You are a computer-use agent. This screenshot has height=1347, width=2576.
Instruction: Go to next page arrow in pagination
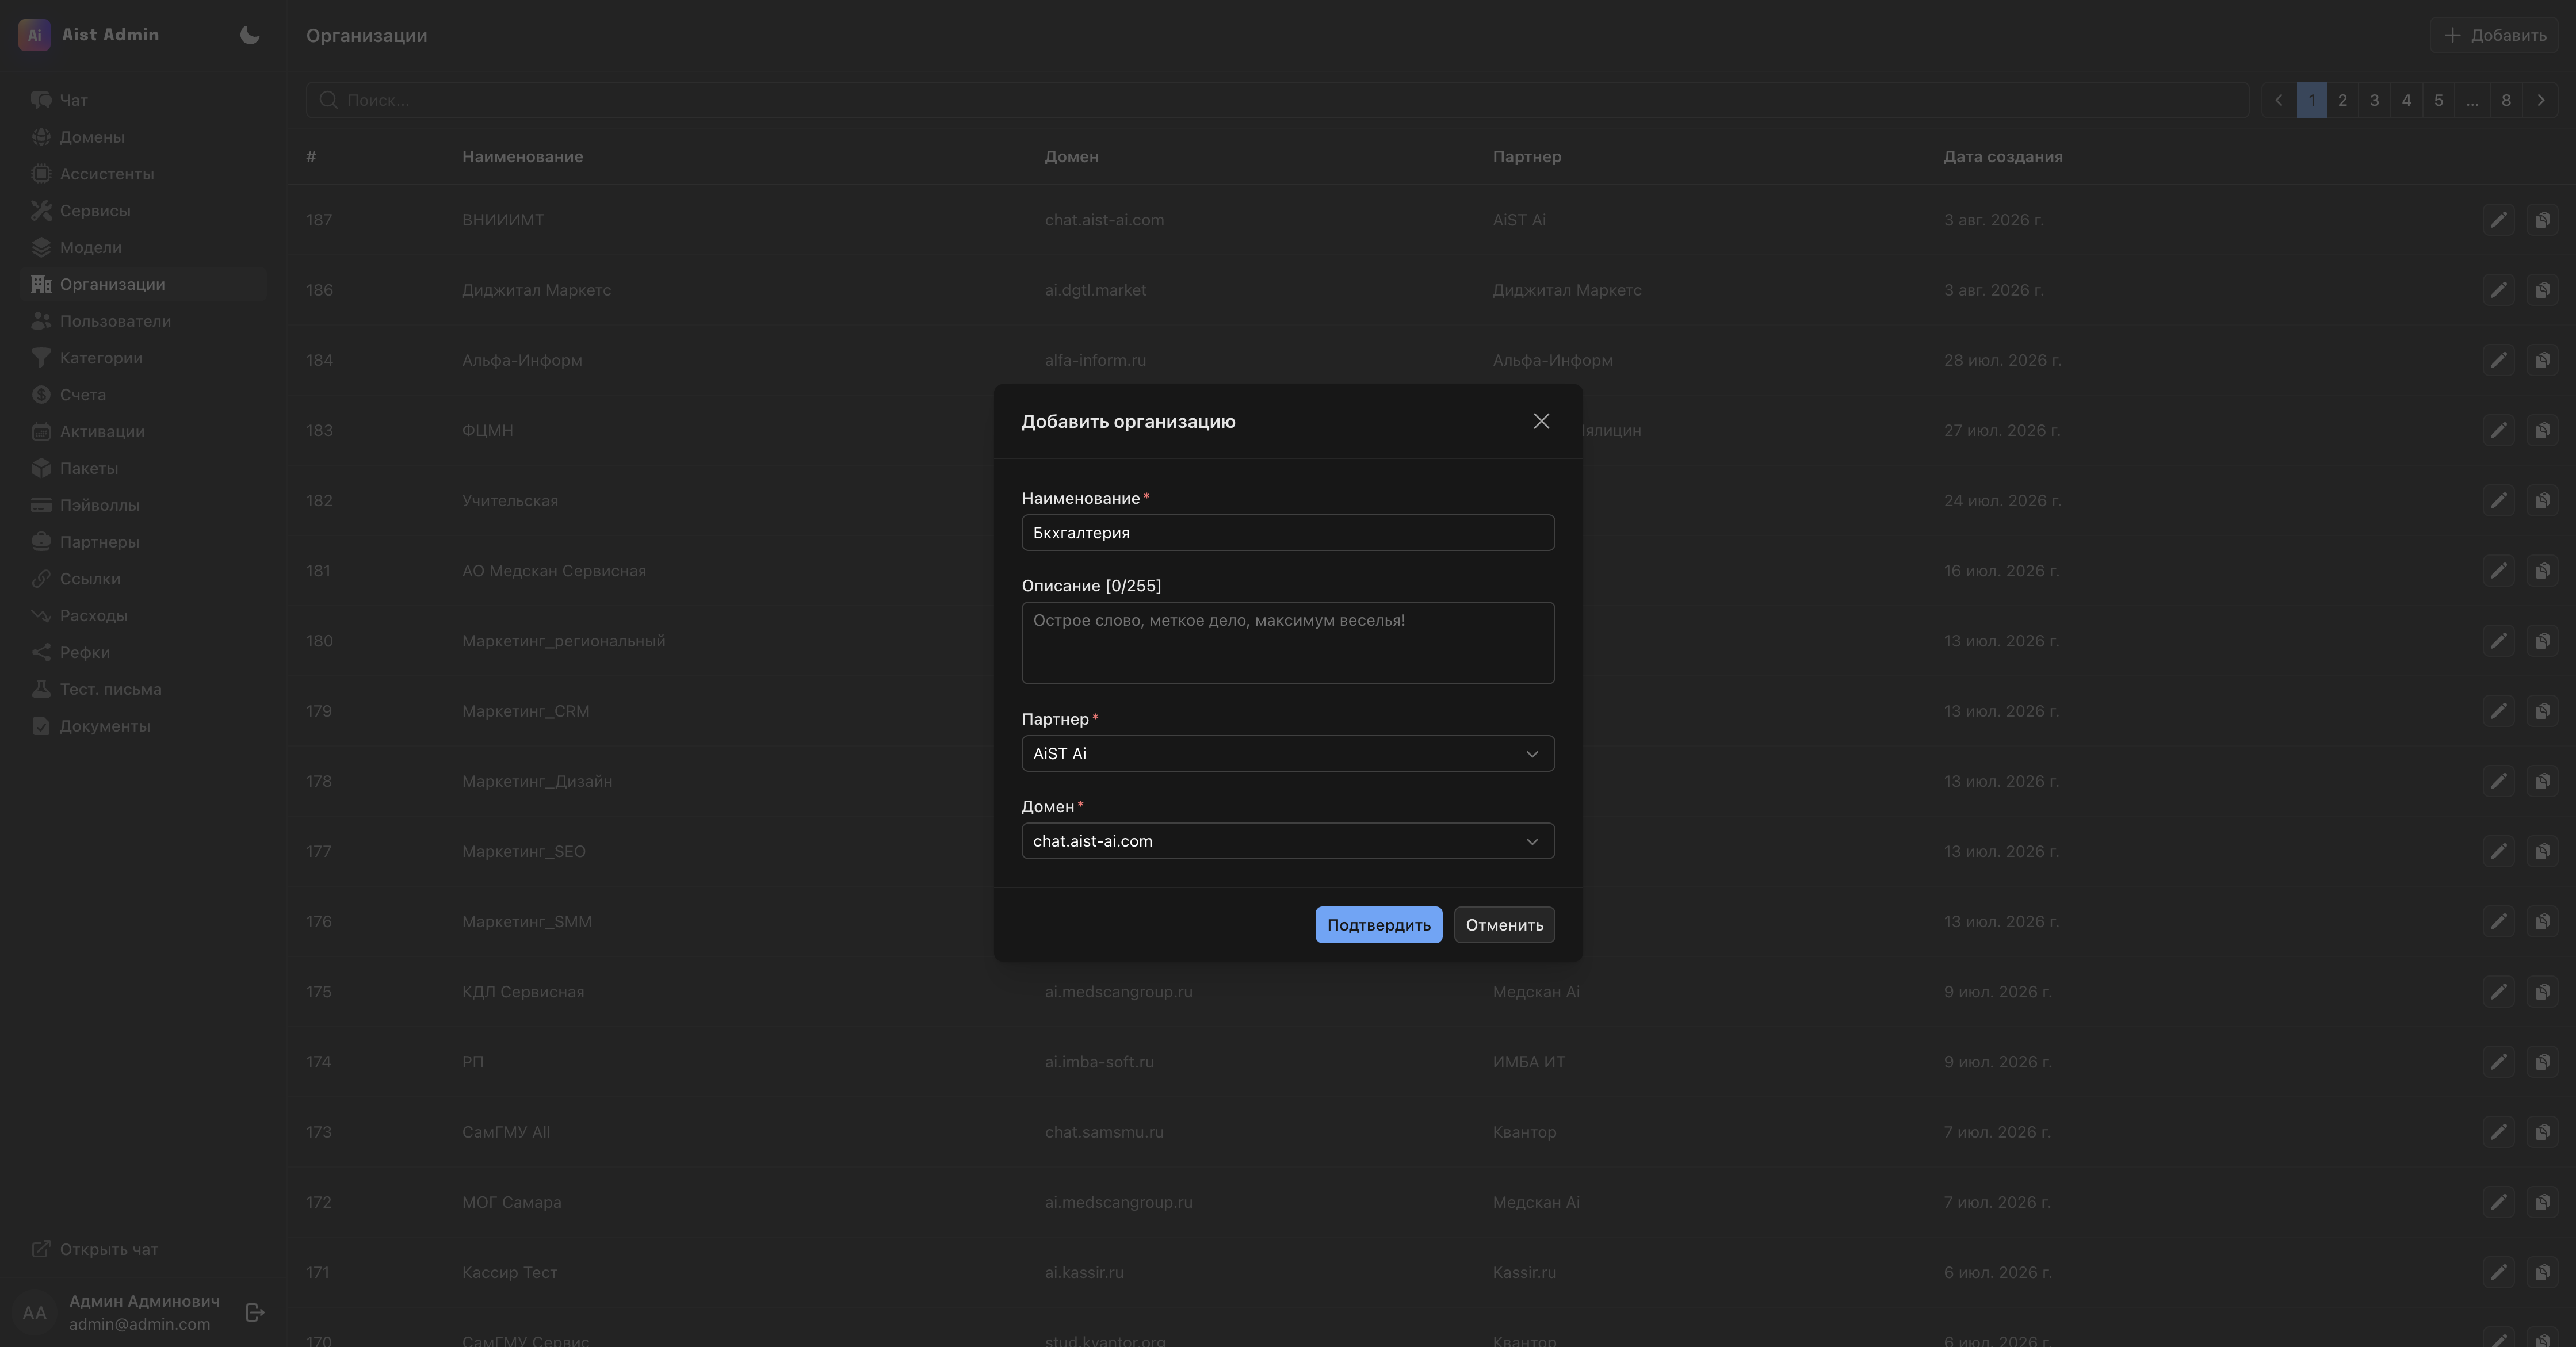tap(2541, 100)
